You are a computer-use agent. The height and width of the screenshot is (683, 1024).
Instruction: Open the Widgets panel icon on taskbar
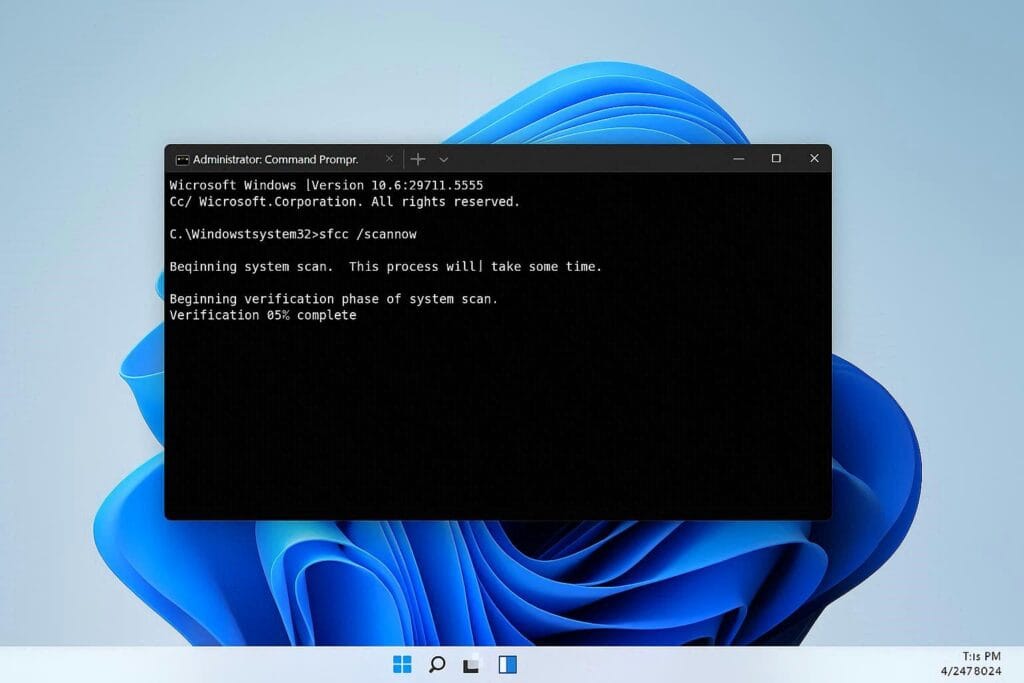pos(507,664)
